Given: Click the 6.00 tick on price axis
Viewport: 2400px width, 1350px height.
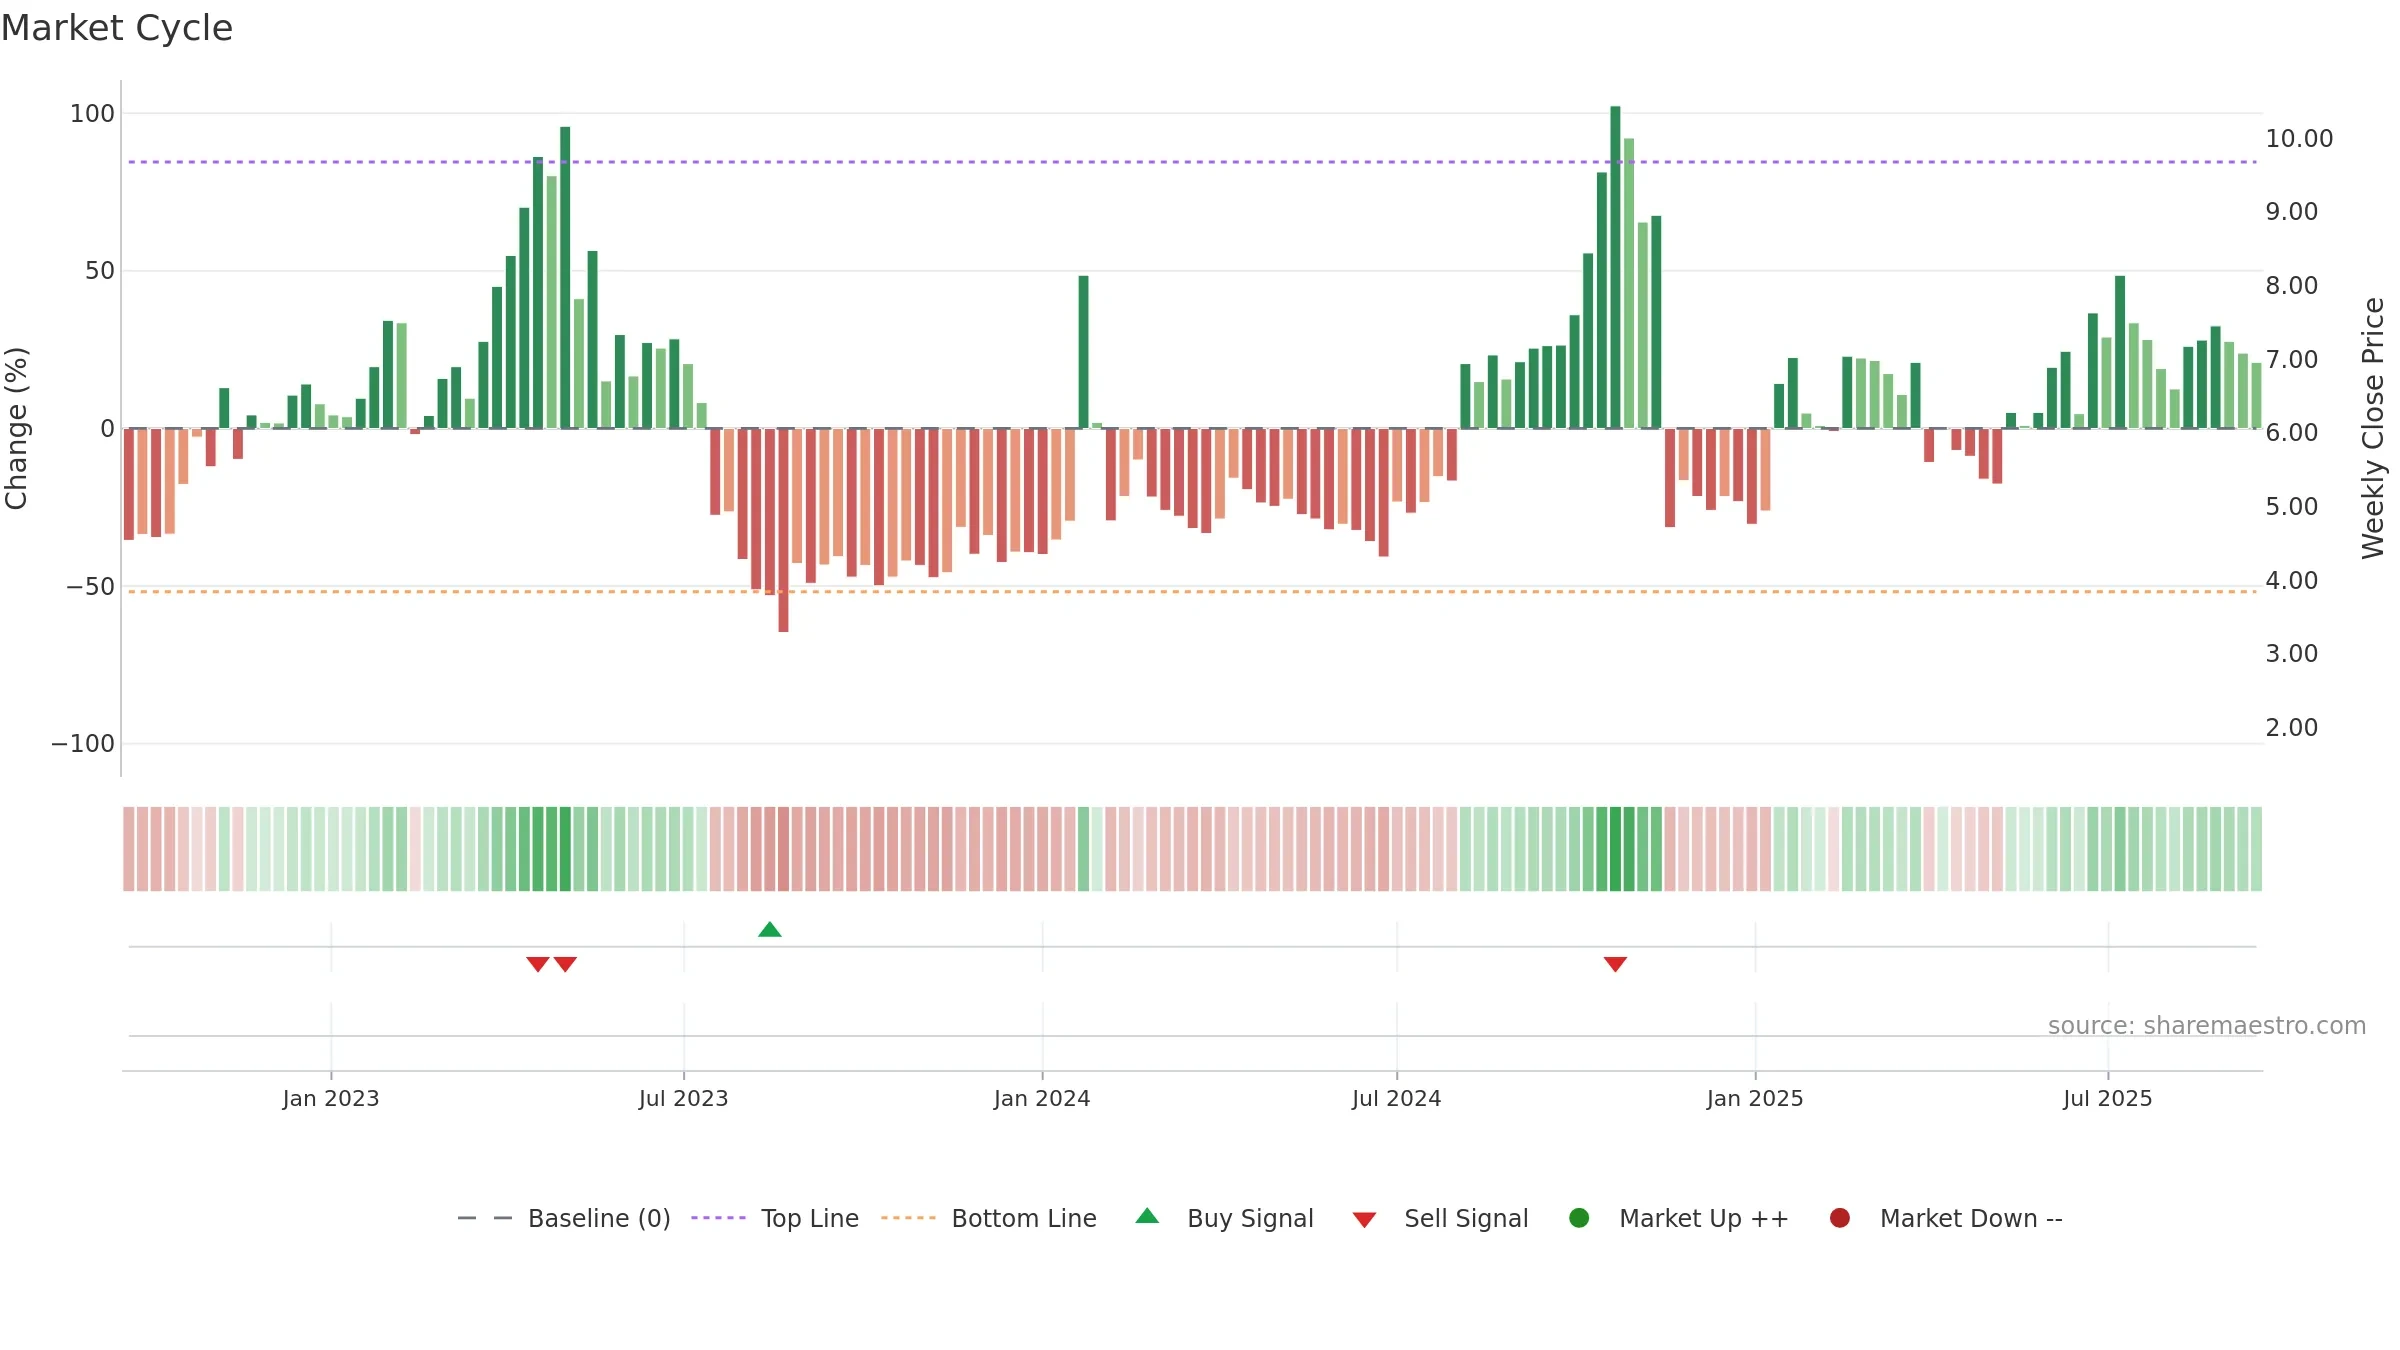Looking at the screenshot, I should 2291,433.
